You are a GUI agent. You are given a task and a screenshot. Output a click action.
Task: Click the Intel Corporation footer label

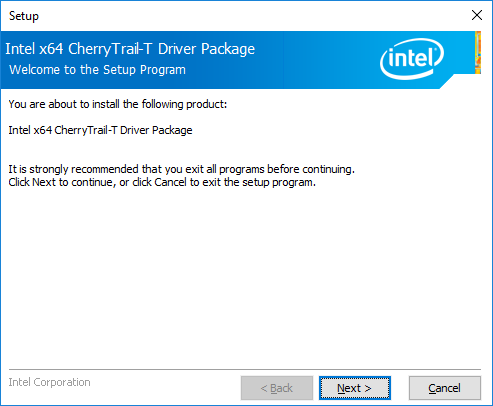pyautogui.click(x=49, y=382)
